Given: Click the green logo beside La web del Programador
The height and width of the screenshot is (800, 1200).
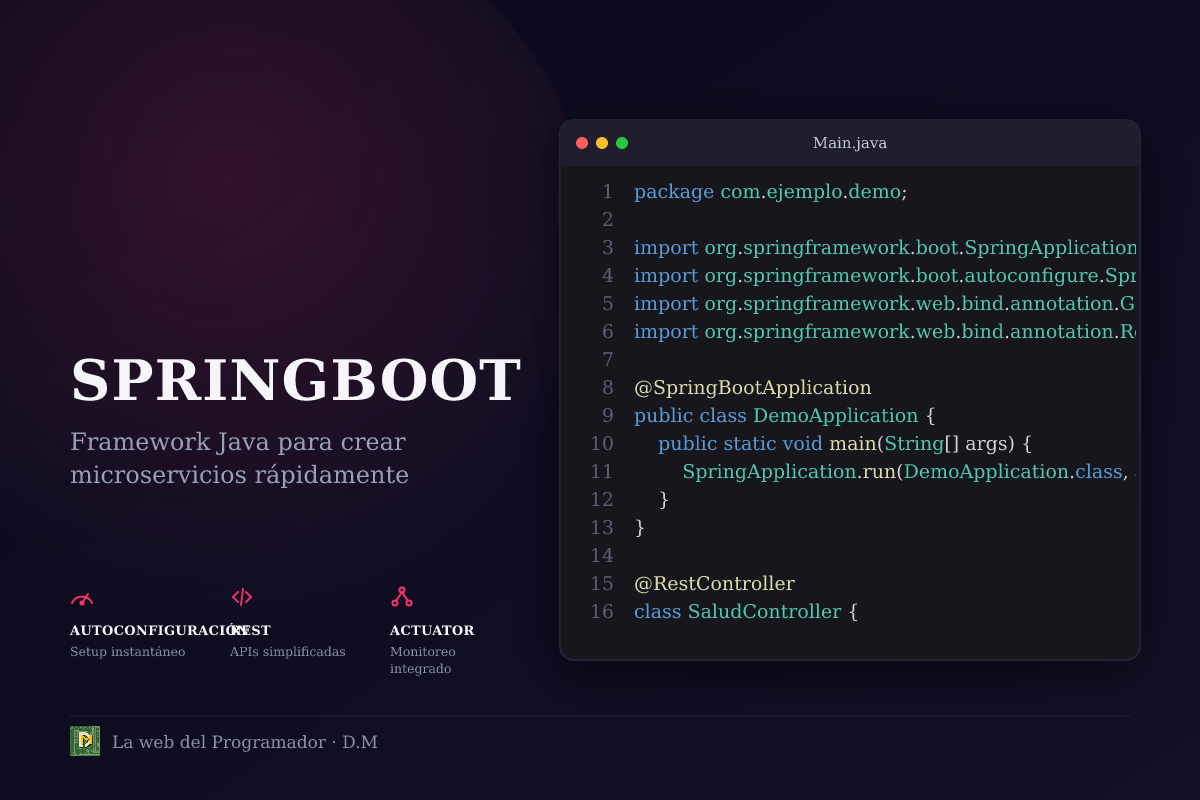Looking at the screenshot, I should point(85,741).
